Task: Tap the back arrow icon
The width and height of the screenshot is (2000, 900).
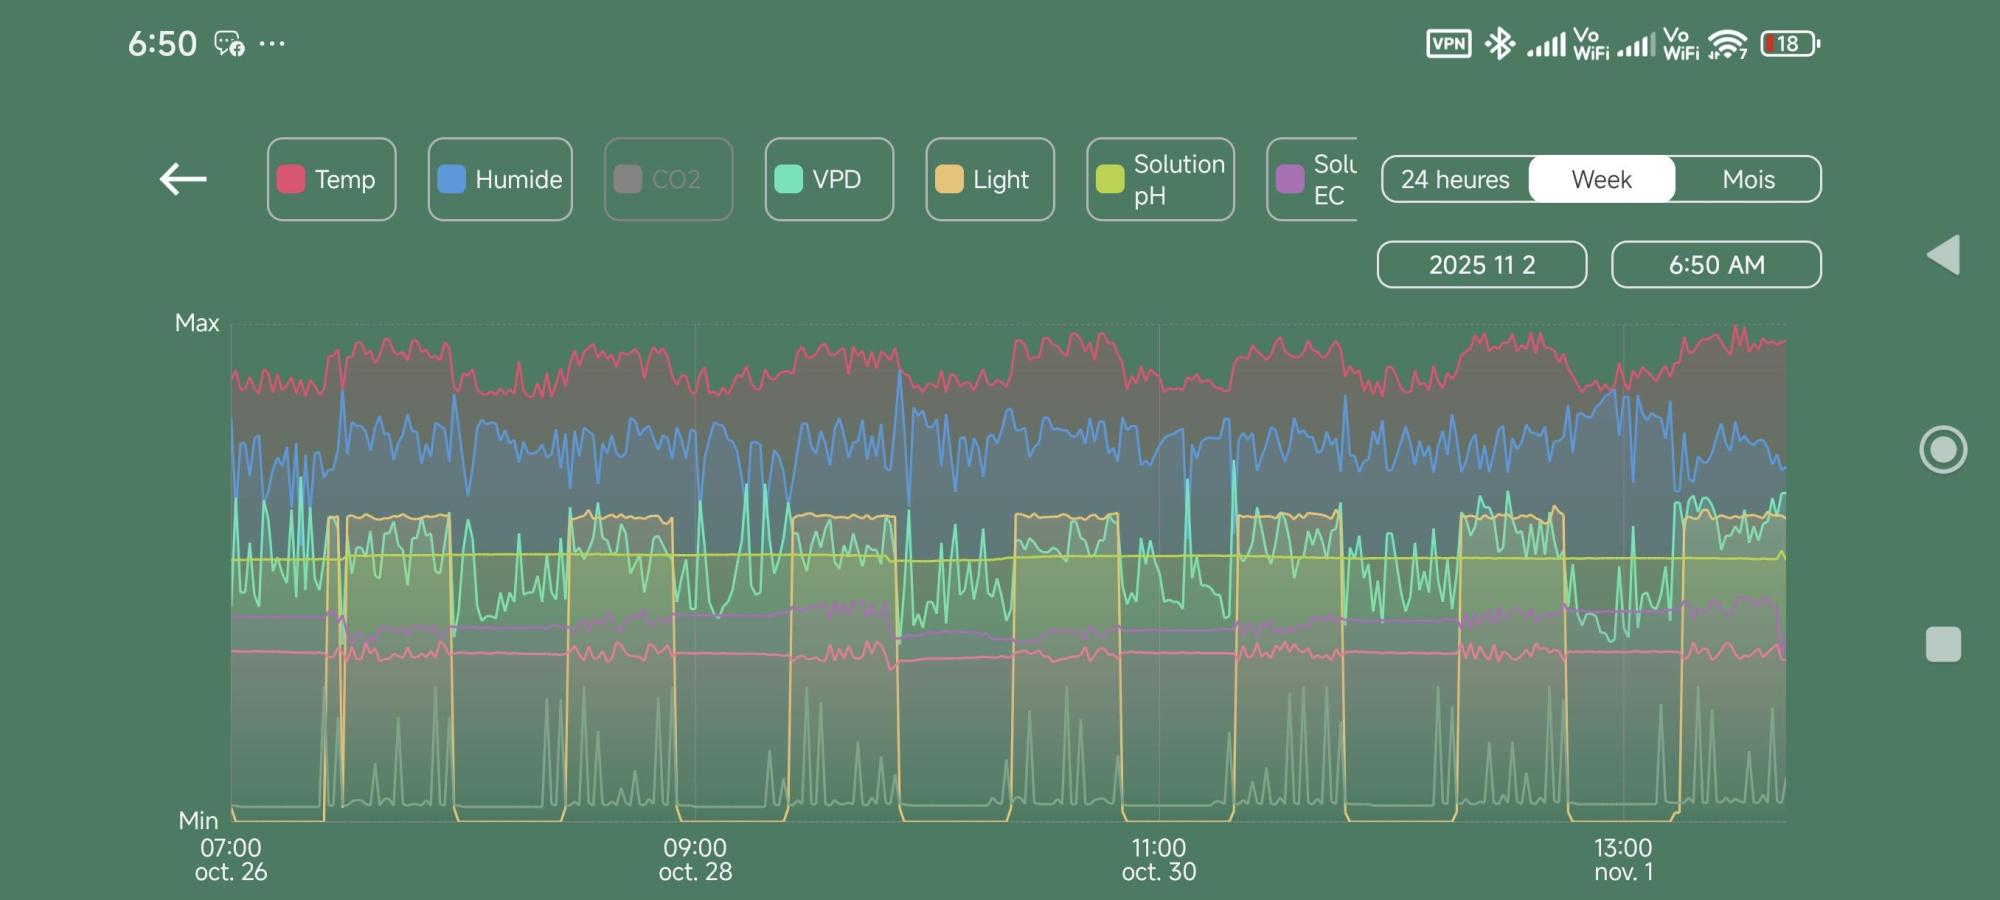Action: click(183, 179)
